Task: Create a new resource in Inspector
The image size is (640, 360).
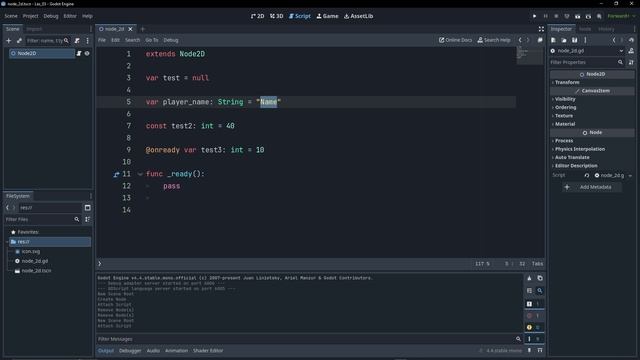Action: tap(553, 40)
